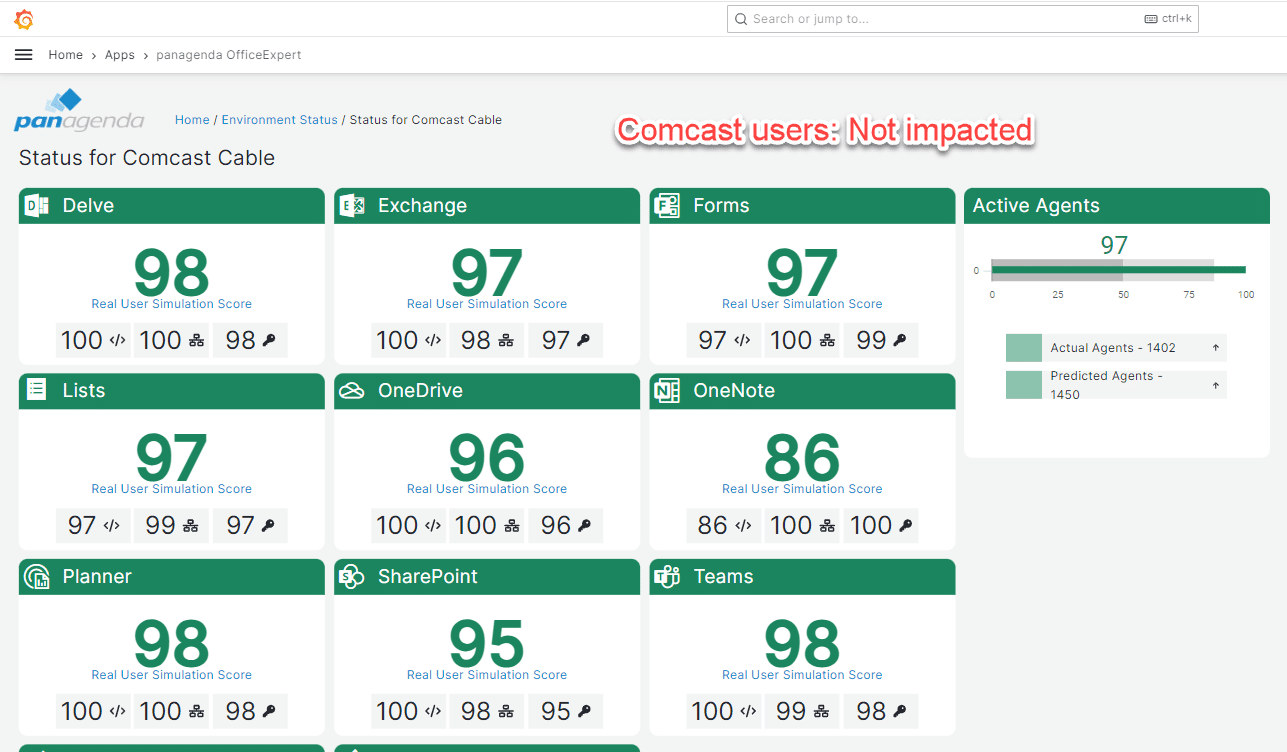The height and width of the screenshot is (752, 1287).
Task: Click the Grafana logo icon
Action: pyautogui.click(x=24, y=19)
